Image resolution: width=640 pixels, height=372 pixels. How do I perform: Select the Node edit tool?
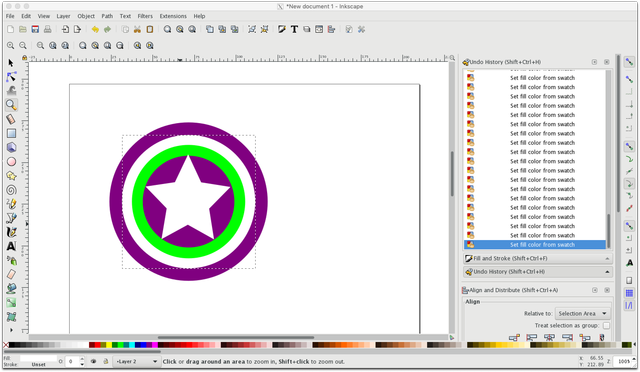[x=11, y=77]
